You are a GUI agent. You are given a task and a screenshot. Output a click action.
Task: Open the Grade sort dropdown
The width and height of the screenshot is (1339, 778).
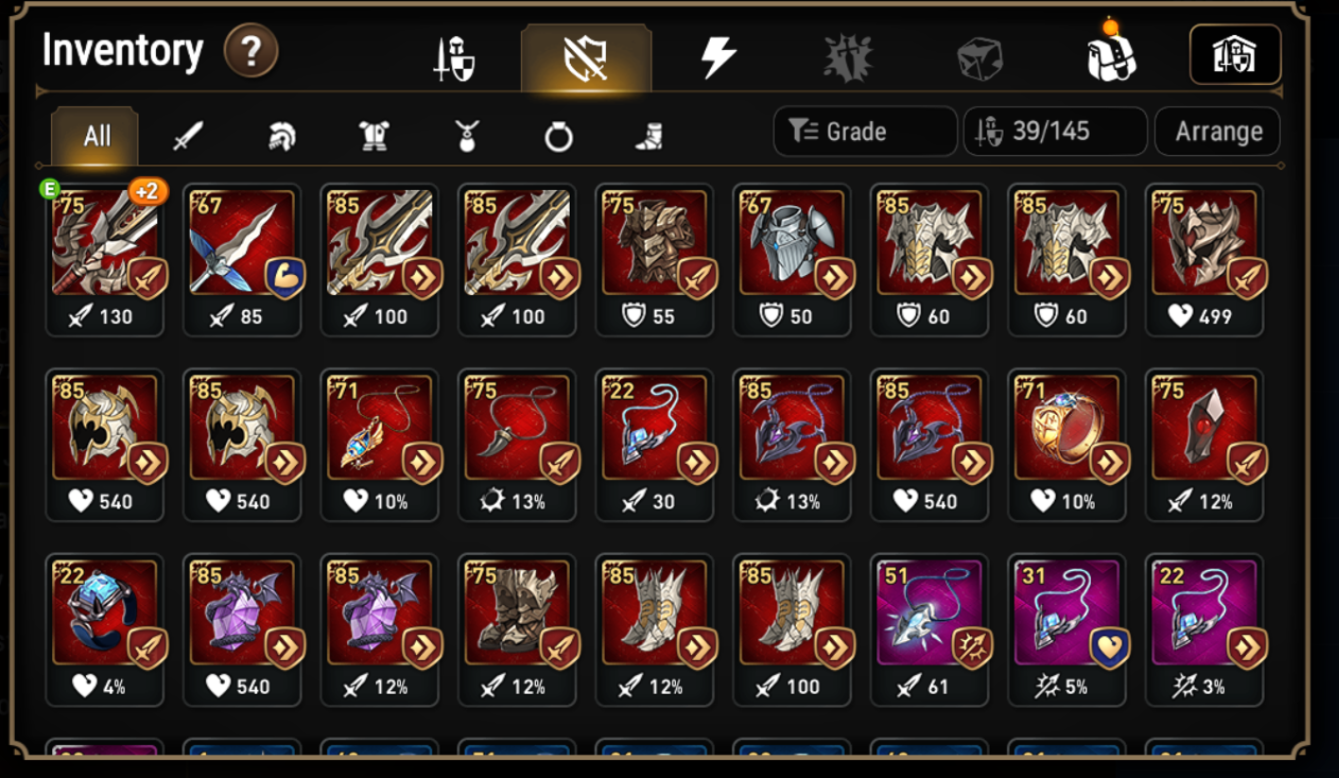click(x=865, y=131)
